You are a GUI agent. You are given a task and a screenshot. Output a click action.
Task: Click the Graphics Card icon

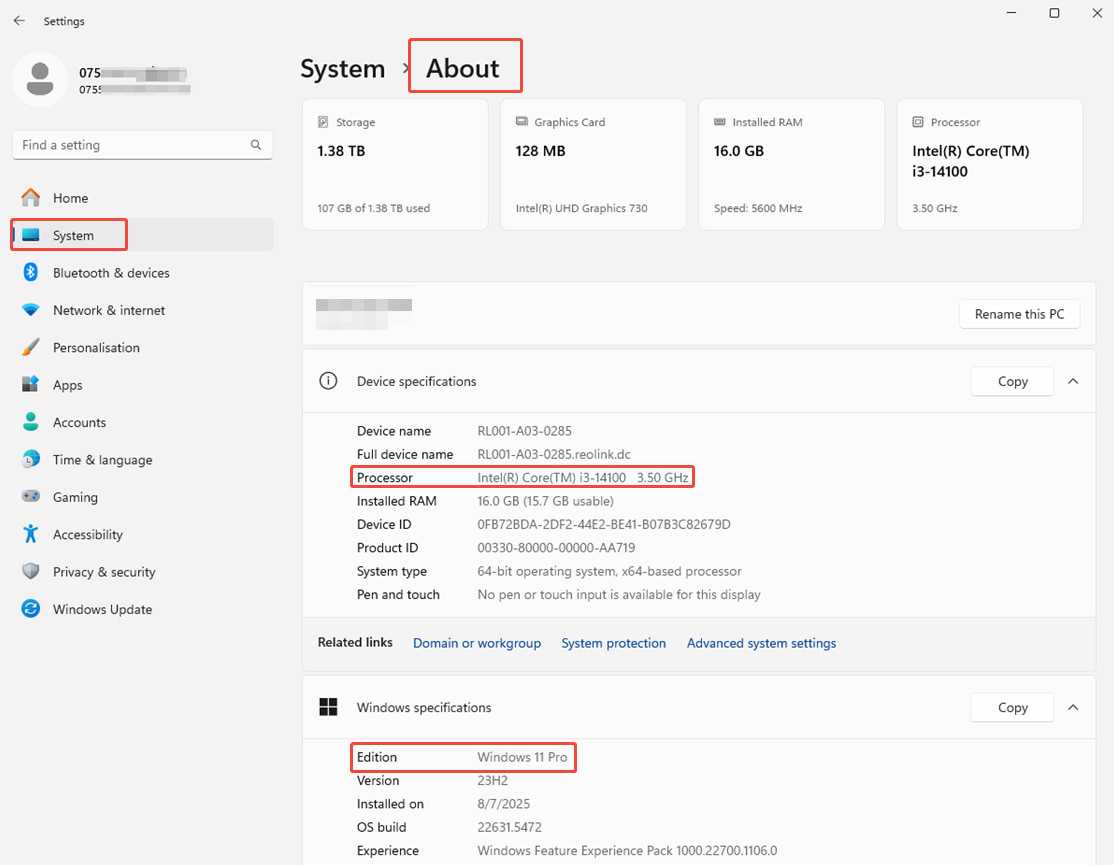tap(521, 121)
